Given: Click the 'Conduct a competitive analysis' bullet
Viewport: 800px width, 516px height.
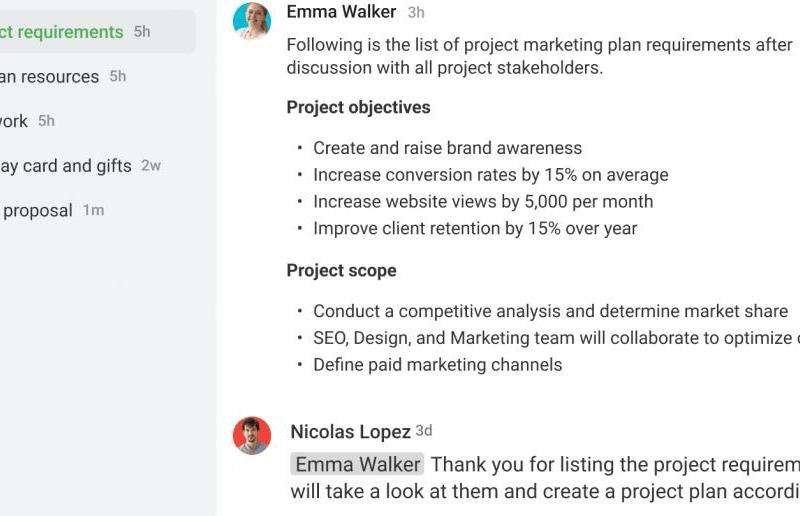Looking at the screenshot, I should pyautogui.click(x=551, y=311).
